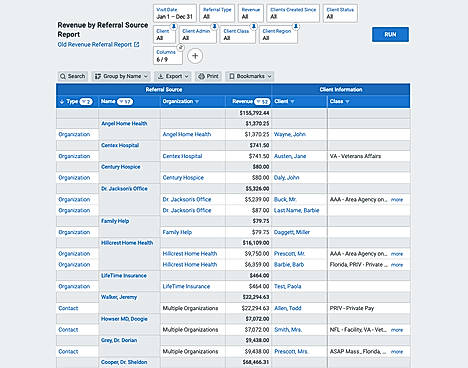
Task: Click the Organization column filter icon
Action: click(197, 102)
